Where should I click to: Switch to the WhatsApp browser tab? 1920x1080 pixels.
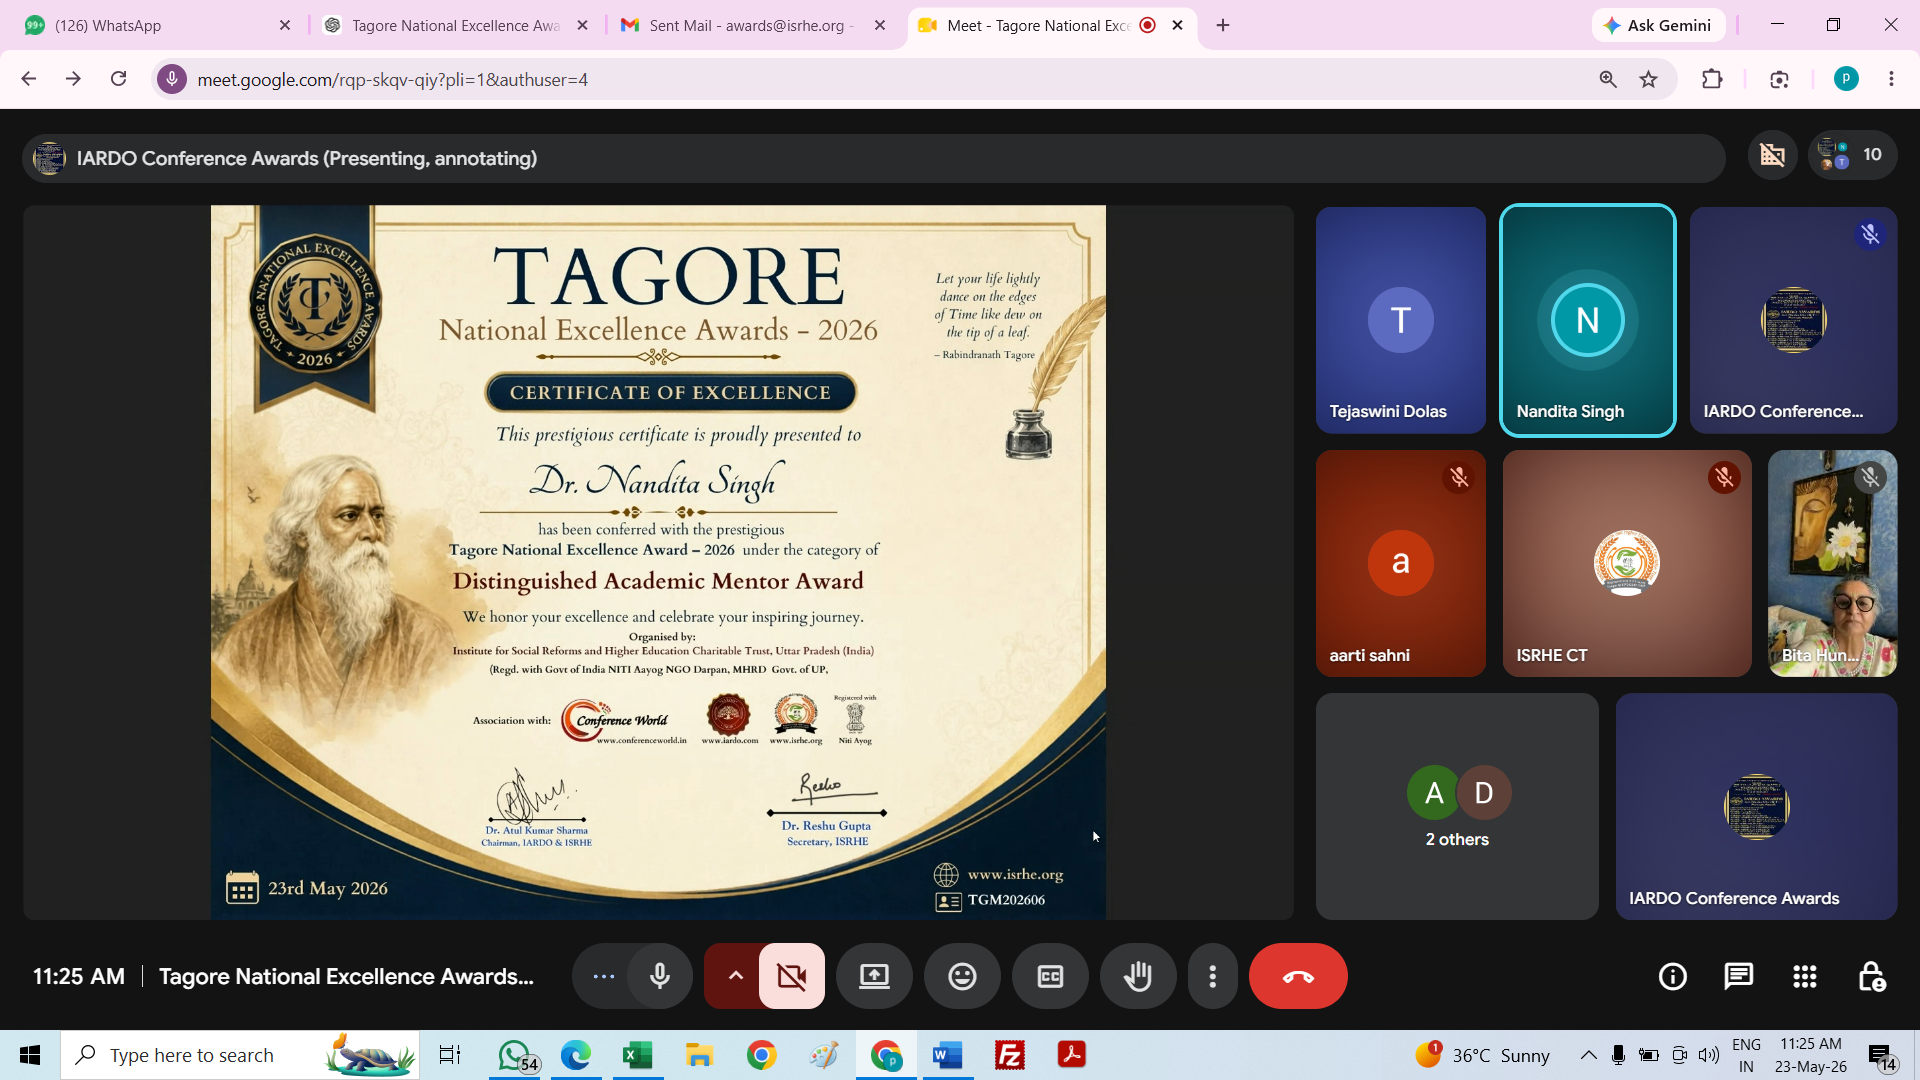point(150,25)
